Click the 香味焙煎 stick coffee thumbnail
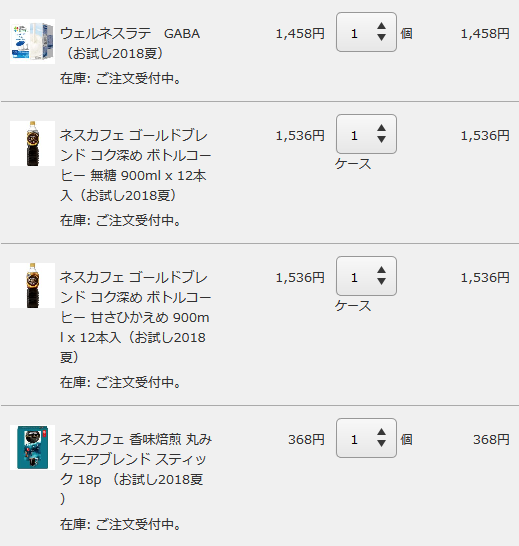 point(32,447)
